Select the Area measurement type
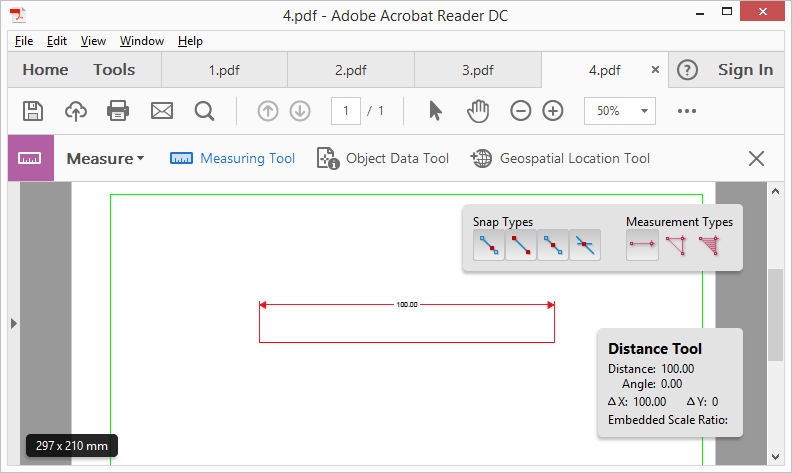Image resolution: width=792 pixels, height=473 pixels. pyautogui.click(x=709, y=246)
